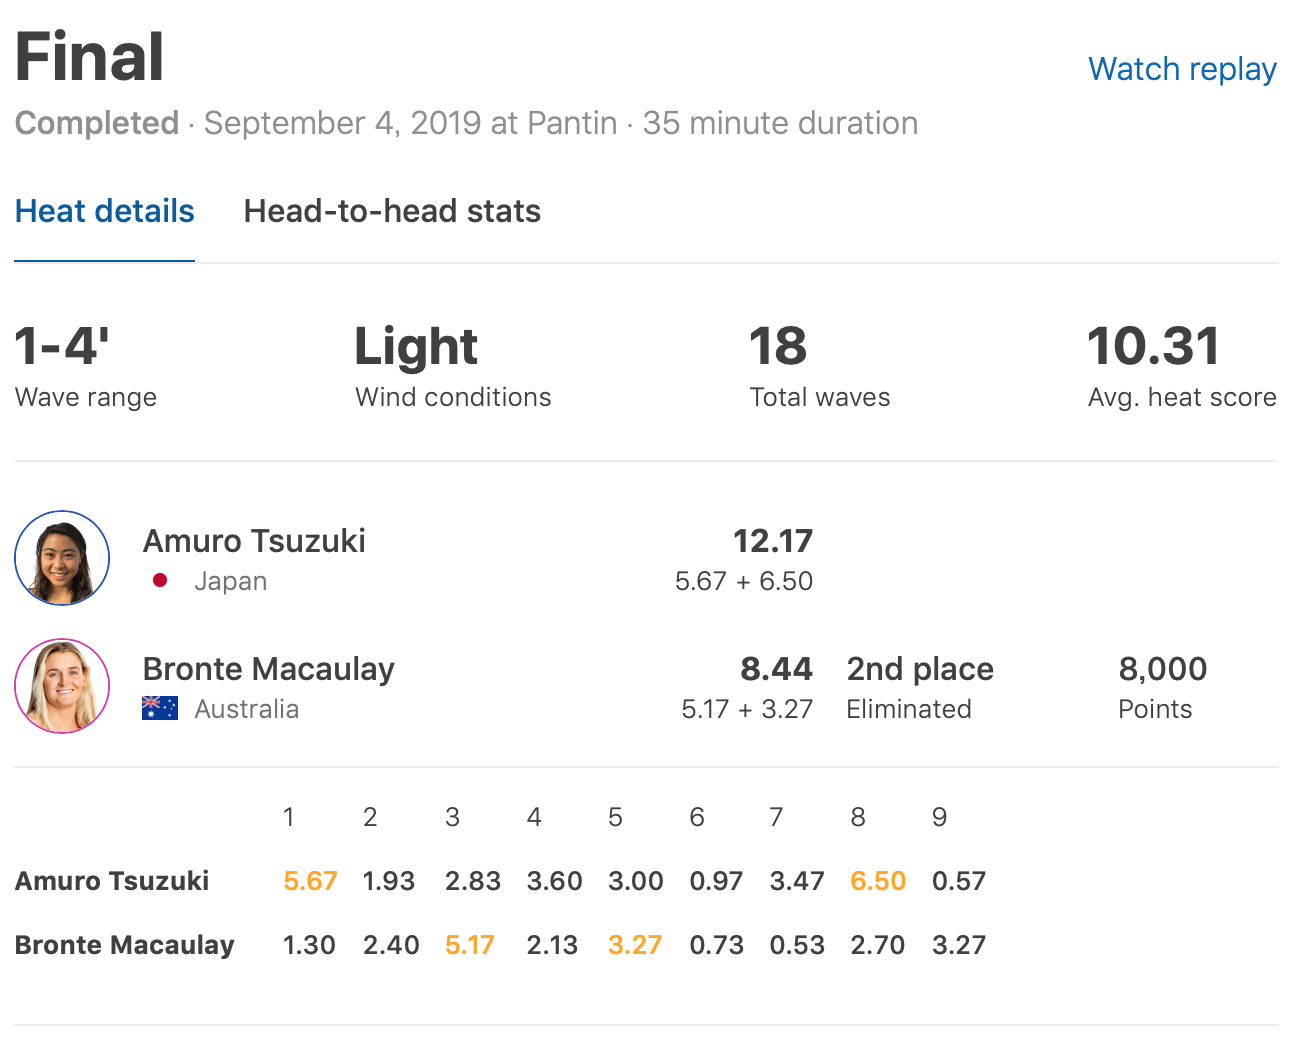Click Amuro Tsuzuki's name in results
Screen dimensions: 1300x1050
[254, 541]
